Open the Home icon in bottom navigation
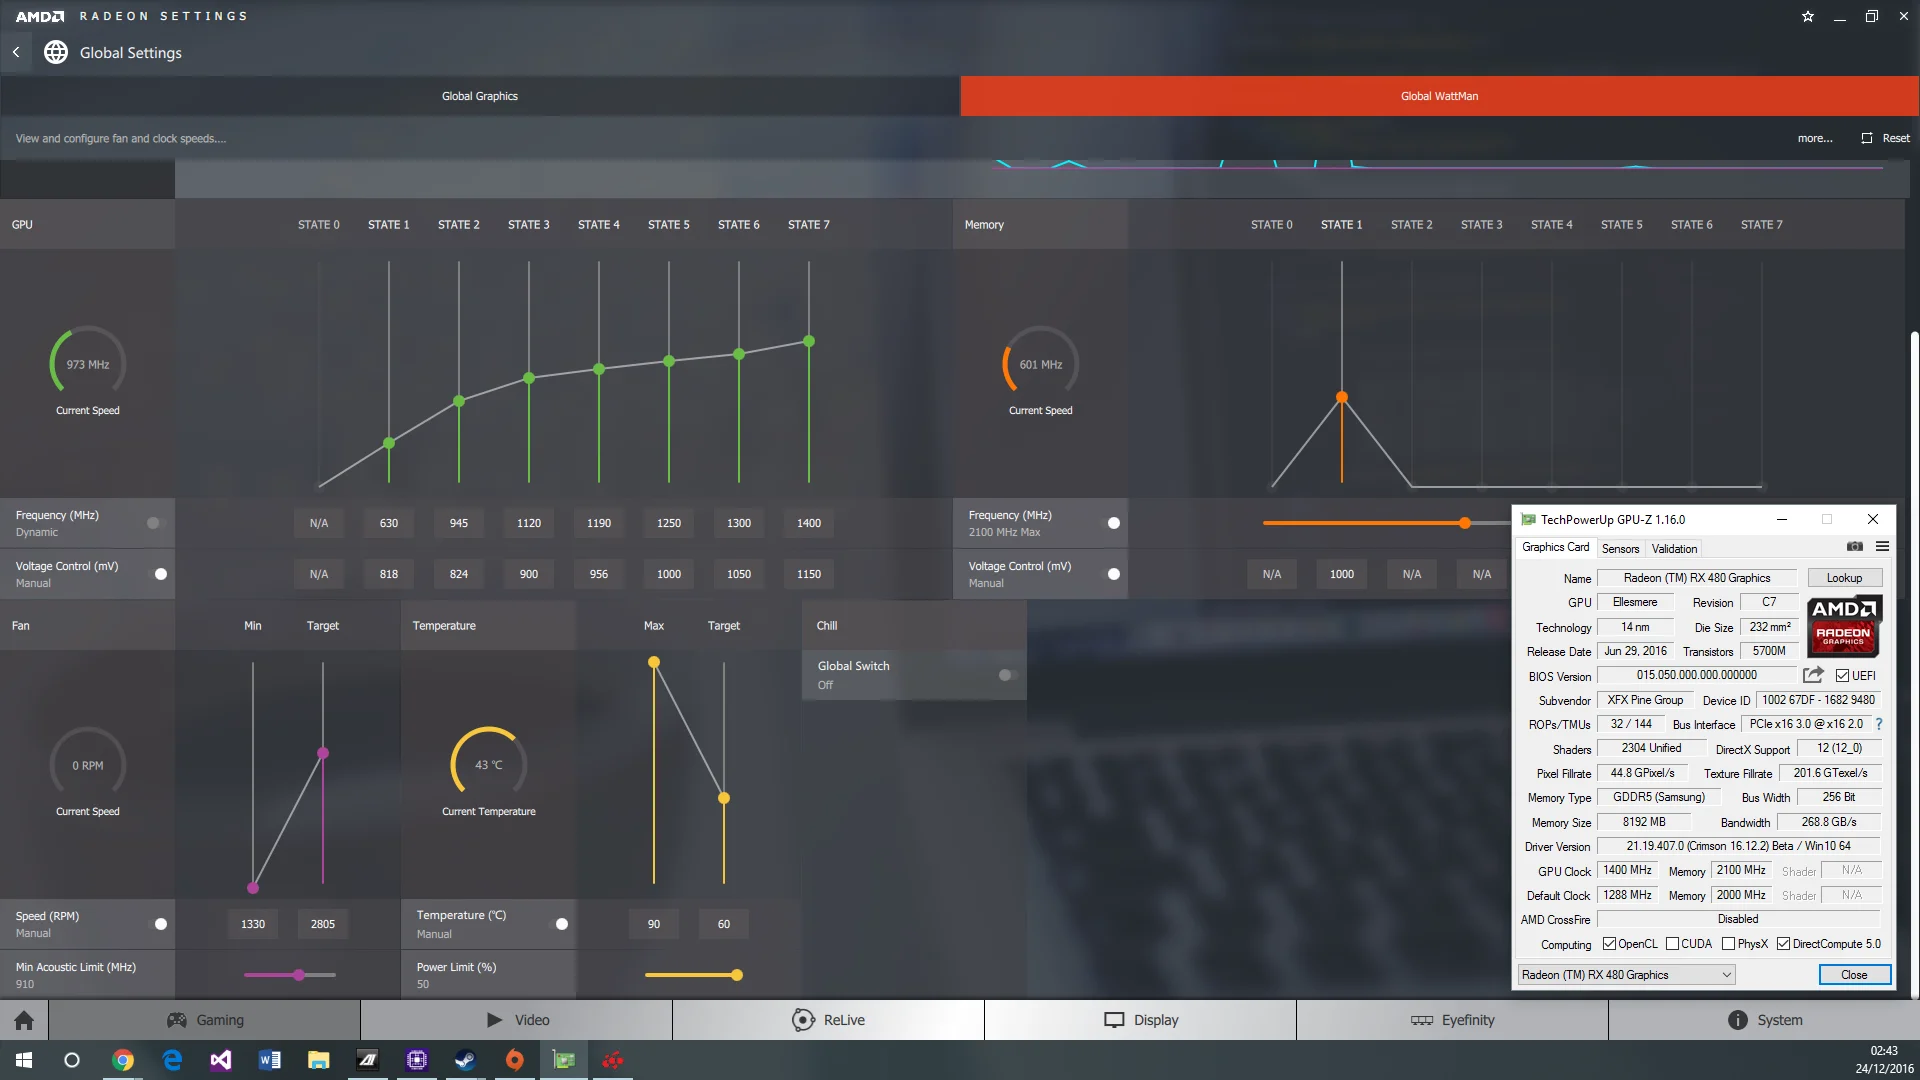 click(24, 1020)
